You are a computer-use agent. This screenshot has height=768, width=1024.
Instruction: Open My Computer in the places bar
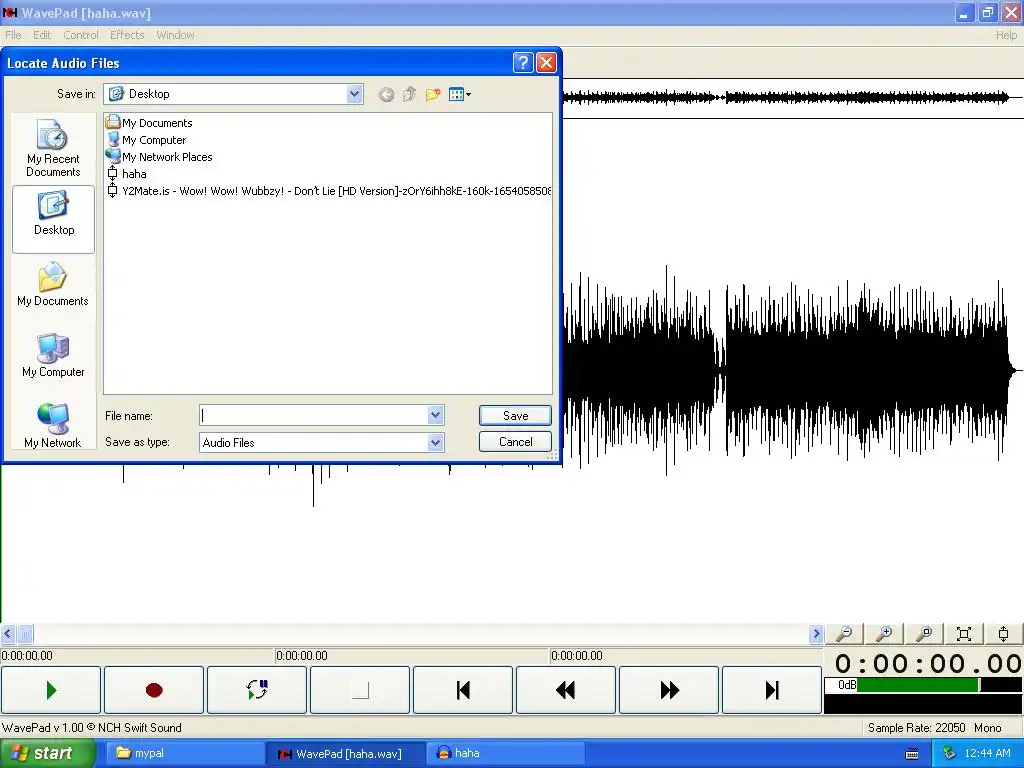(53, 355)
